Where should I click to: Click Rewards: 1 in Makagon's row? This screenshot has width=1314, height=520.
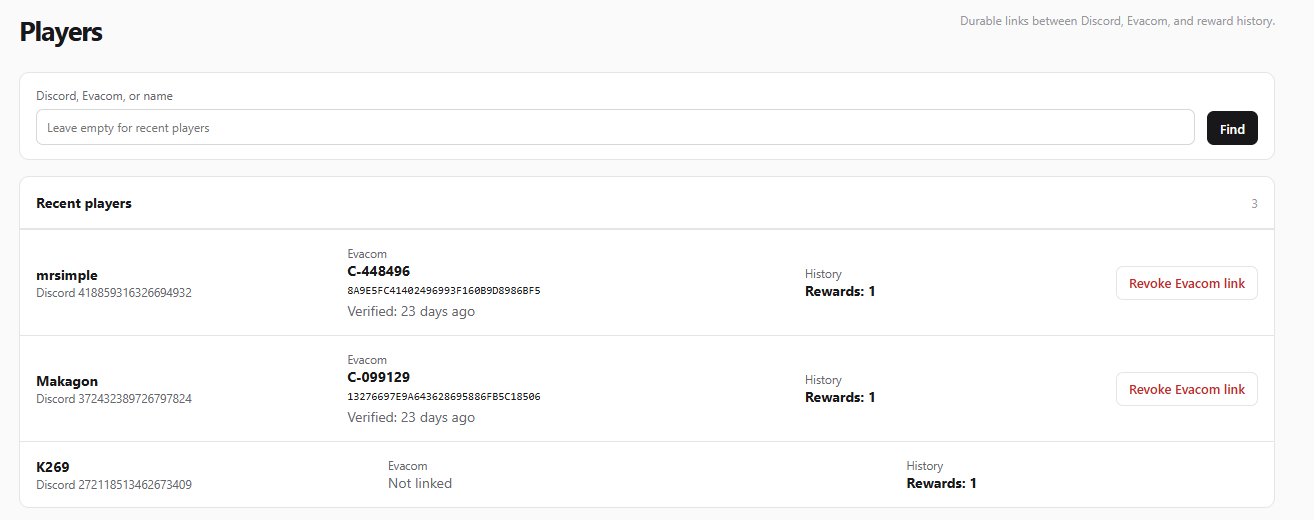[840, 397]
